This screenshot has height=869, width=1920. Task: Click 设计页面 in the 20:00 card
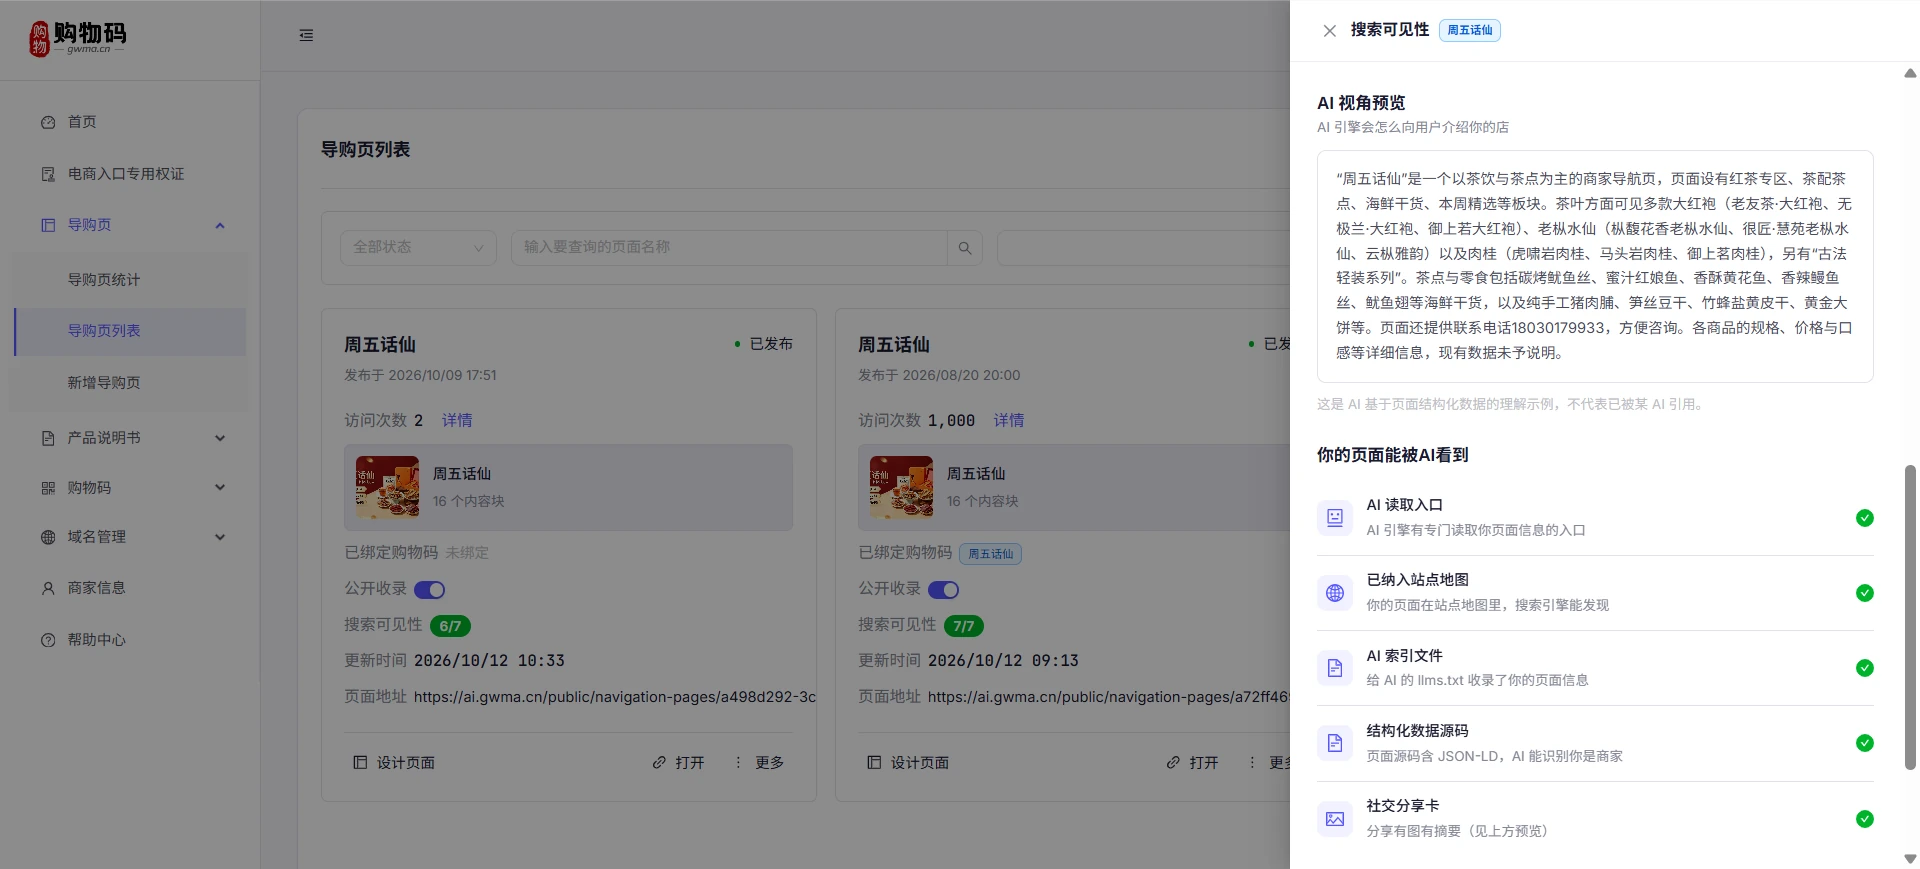coord(908,763)
